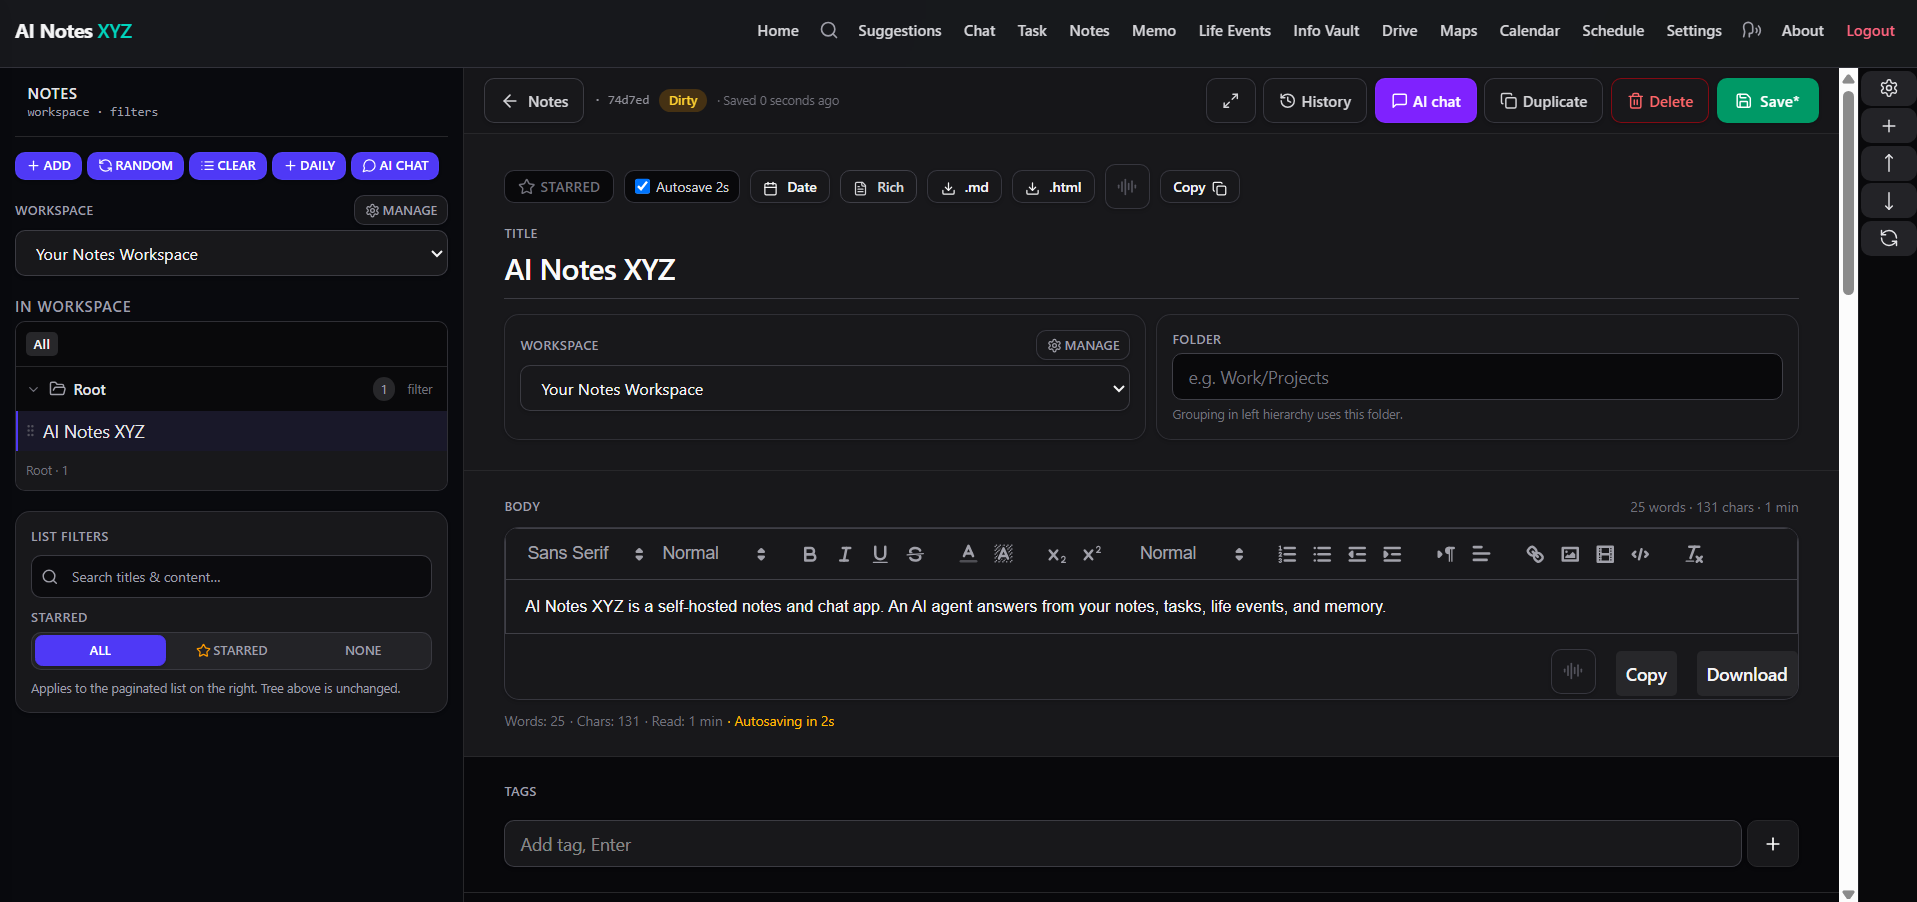Select ALL in starred filter
Image resolution: width=1917 pixels, height=902 pixels.
pyautogui.click(x=100, y=650)
